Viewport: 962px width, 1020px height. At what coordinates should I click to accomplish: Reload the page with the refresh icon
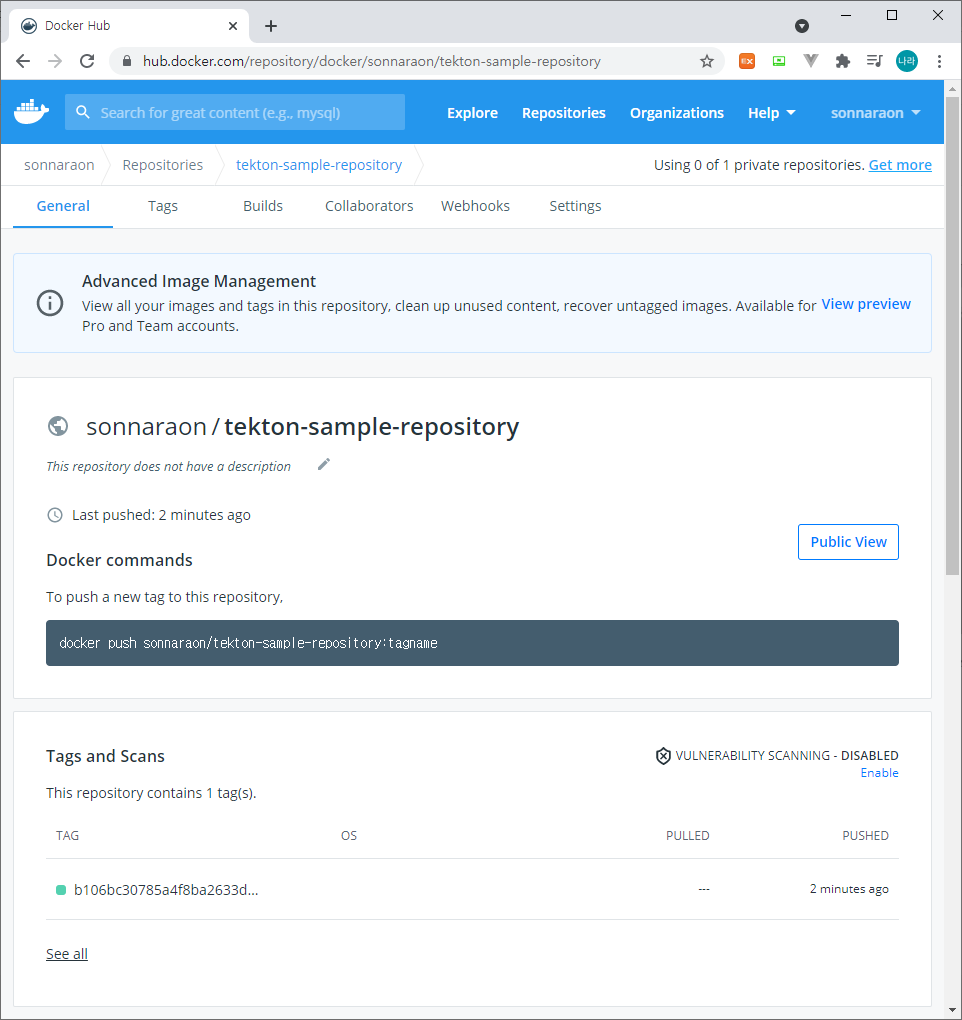(87, 61)
